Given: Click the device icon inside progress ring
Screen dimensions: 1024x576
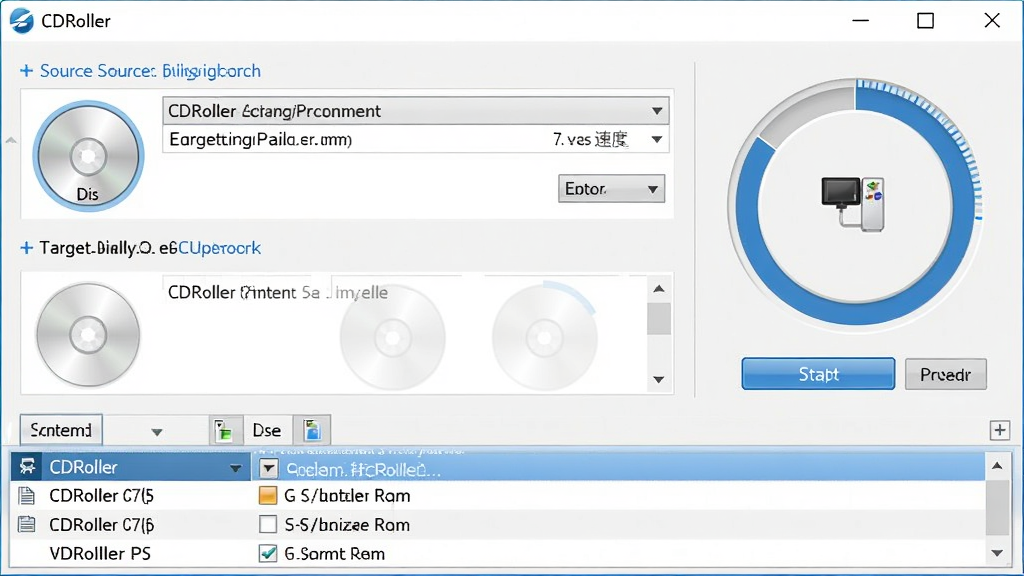Looking at the screenshot, I should click(x=854, y=204).
